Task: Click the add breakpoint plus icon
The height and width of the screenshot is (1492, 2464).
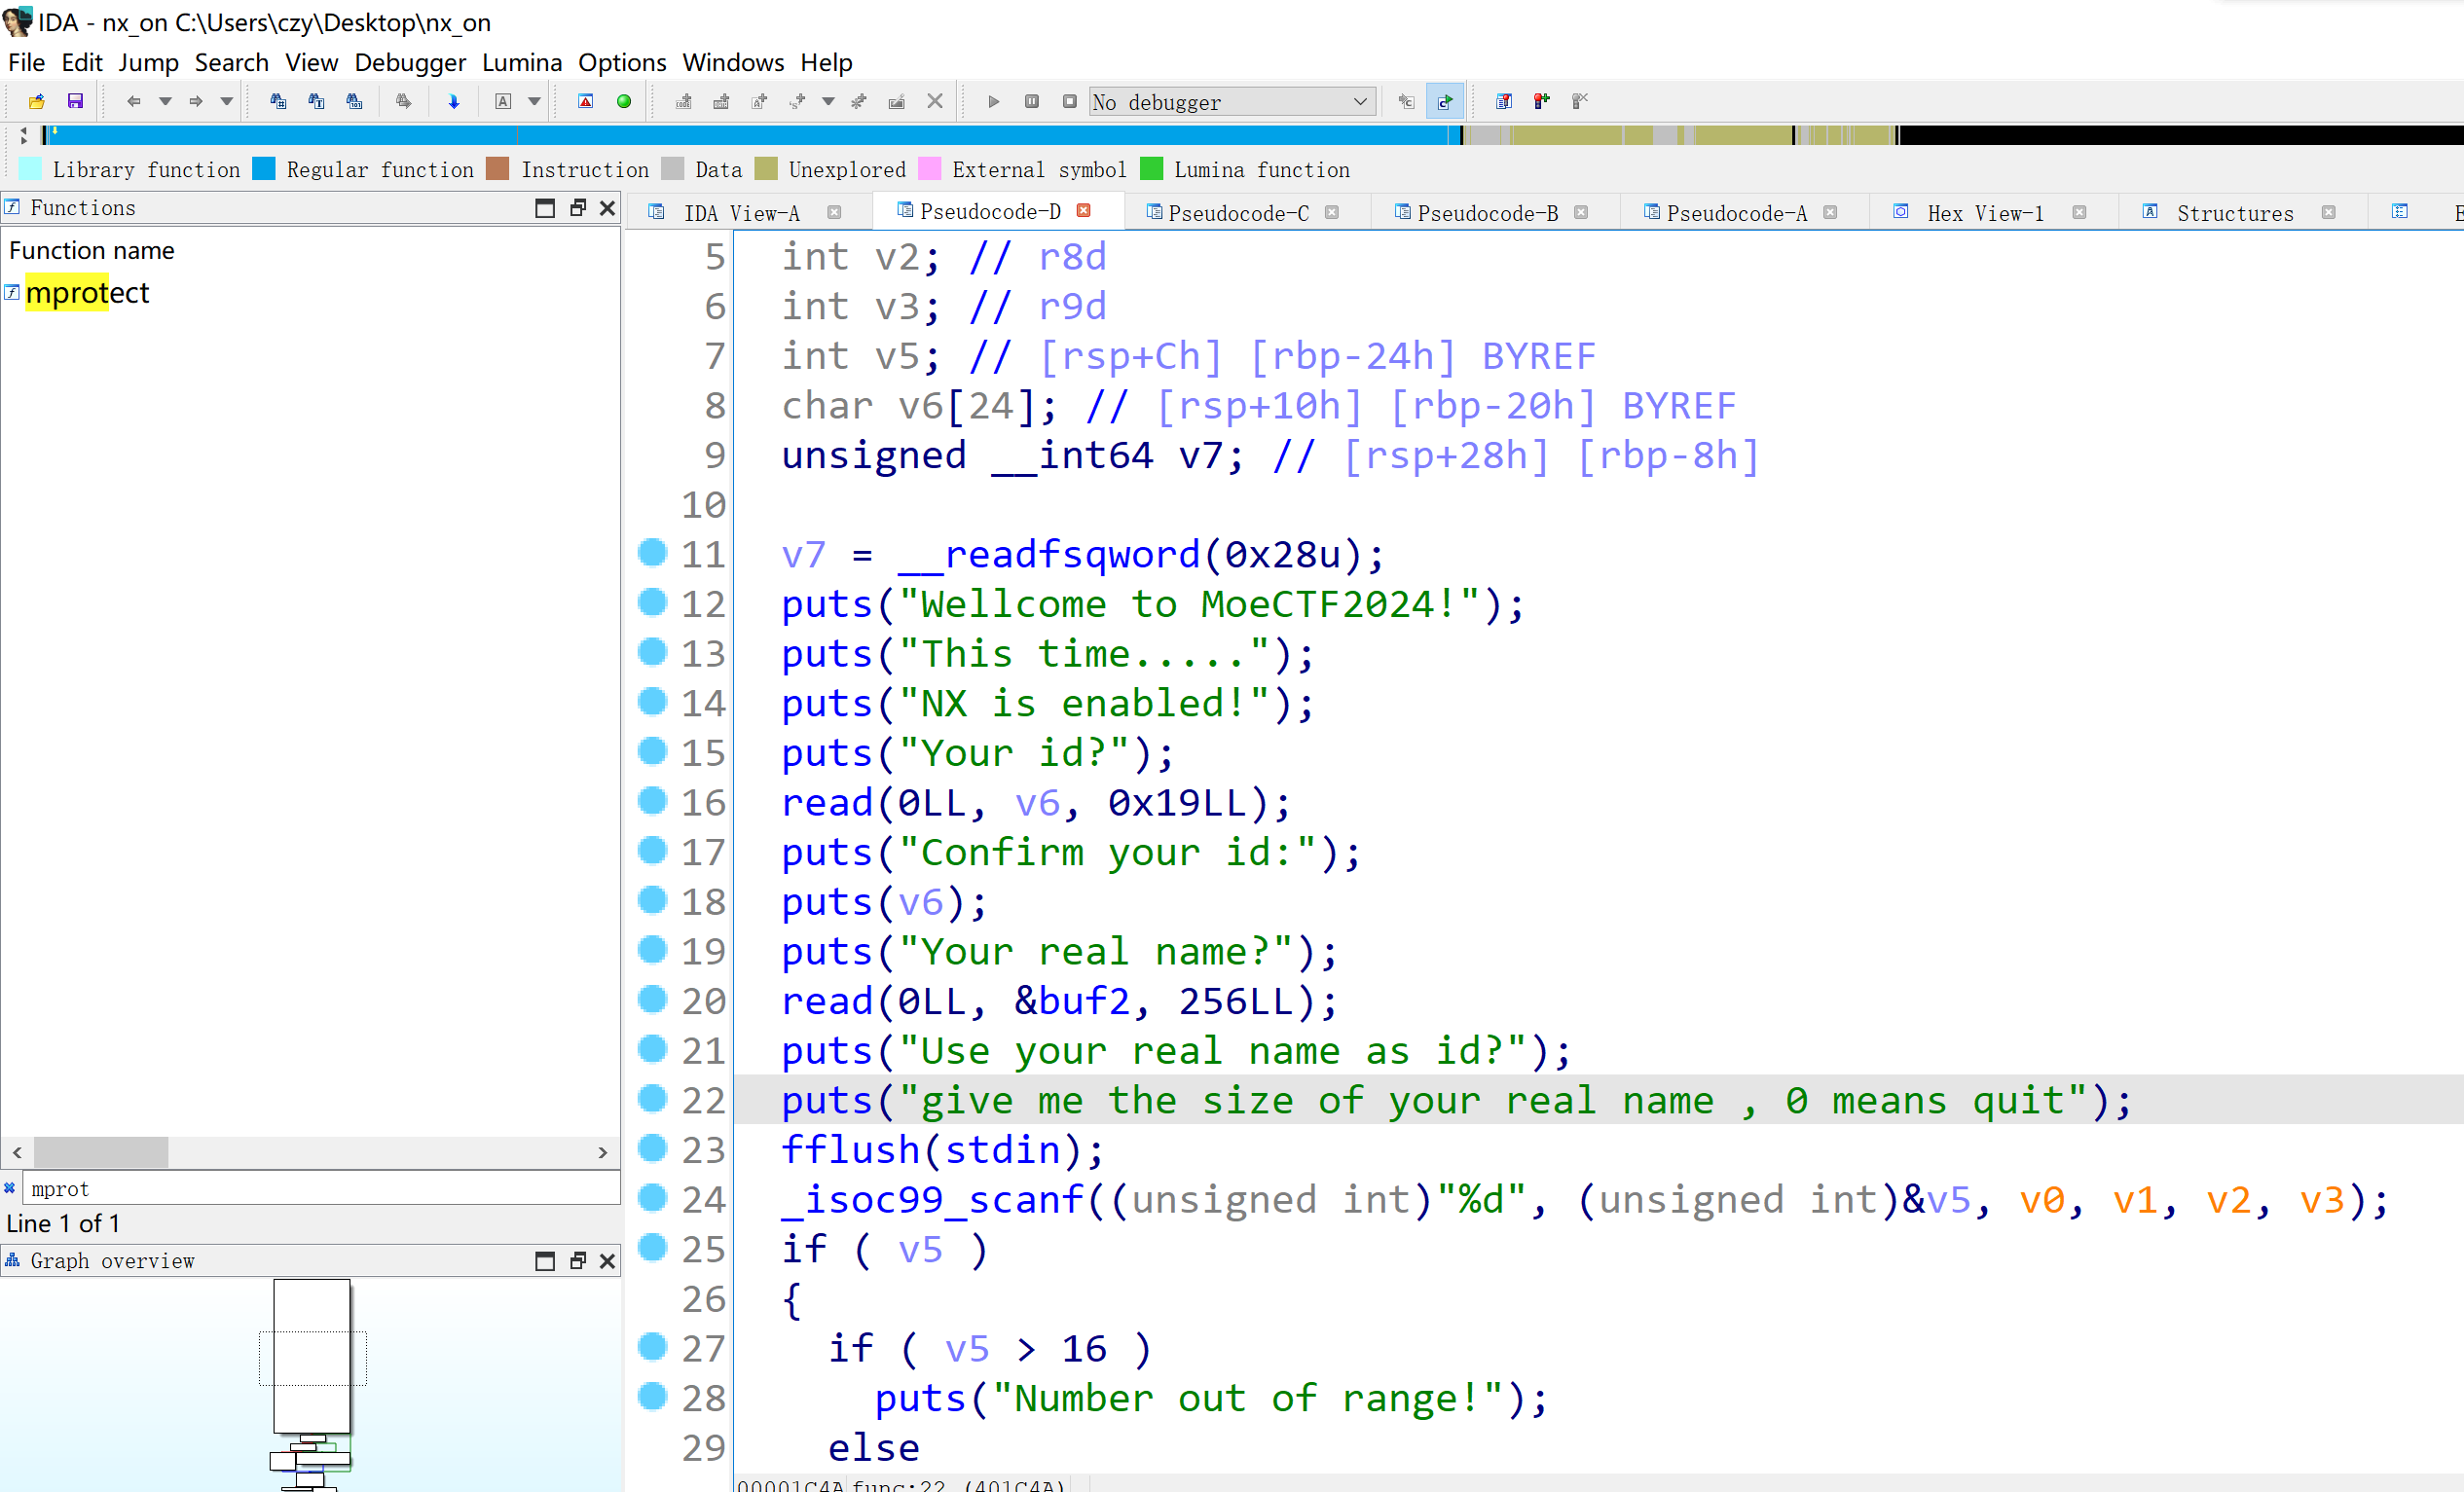Action: (x=1541, y=101)
